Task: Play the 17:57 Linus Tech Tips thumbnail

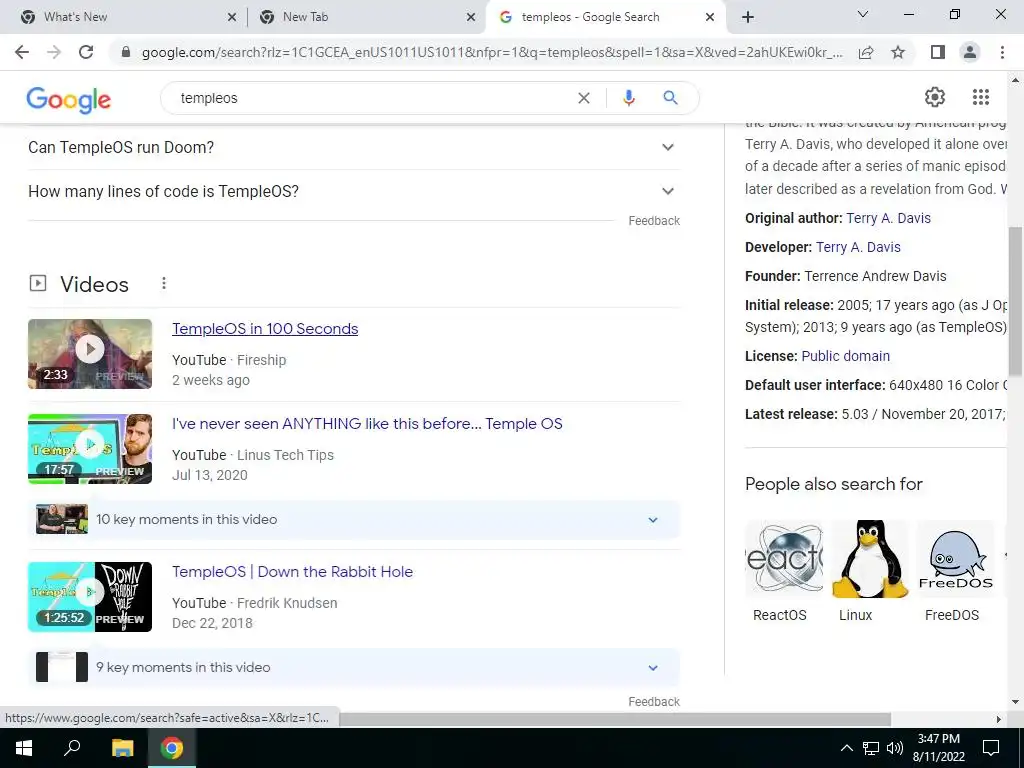Action: (x=90, y=449)
